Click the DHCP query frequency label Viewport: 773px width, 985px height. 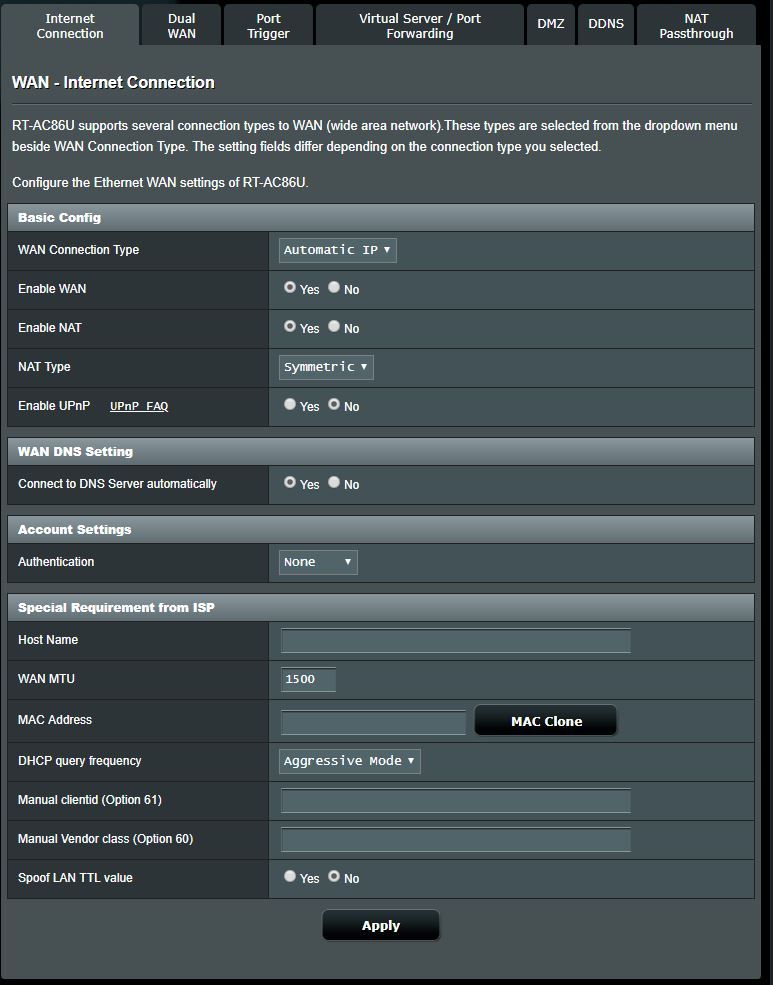pyautogui.click(x=80, y=761)
